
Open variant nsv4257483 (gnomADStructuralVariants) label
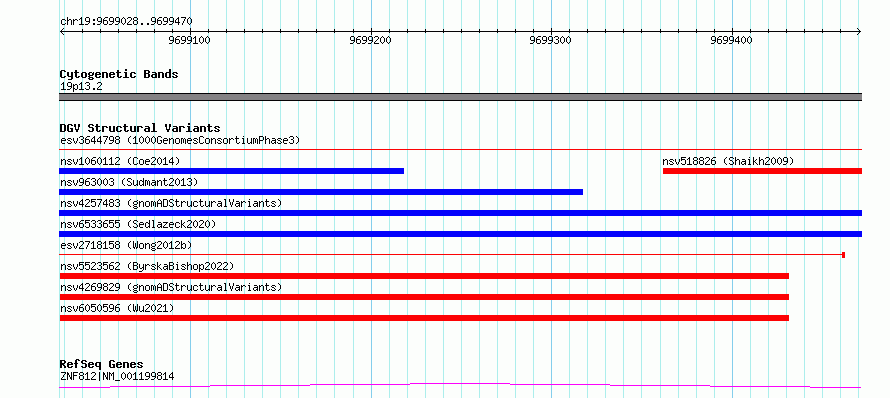click(x=171, y=203)
